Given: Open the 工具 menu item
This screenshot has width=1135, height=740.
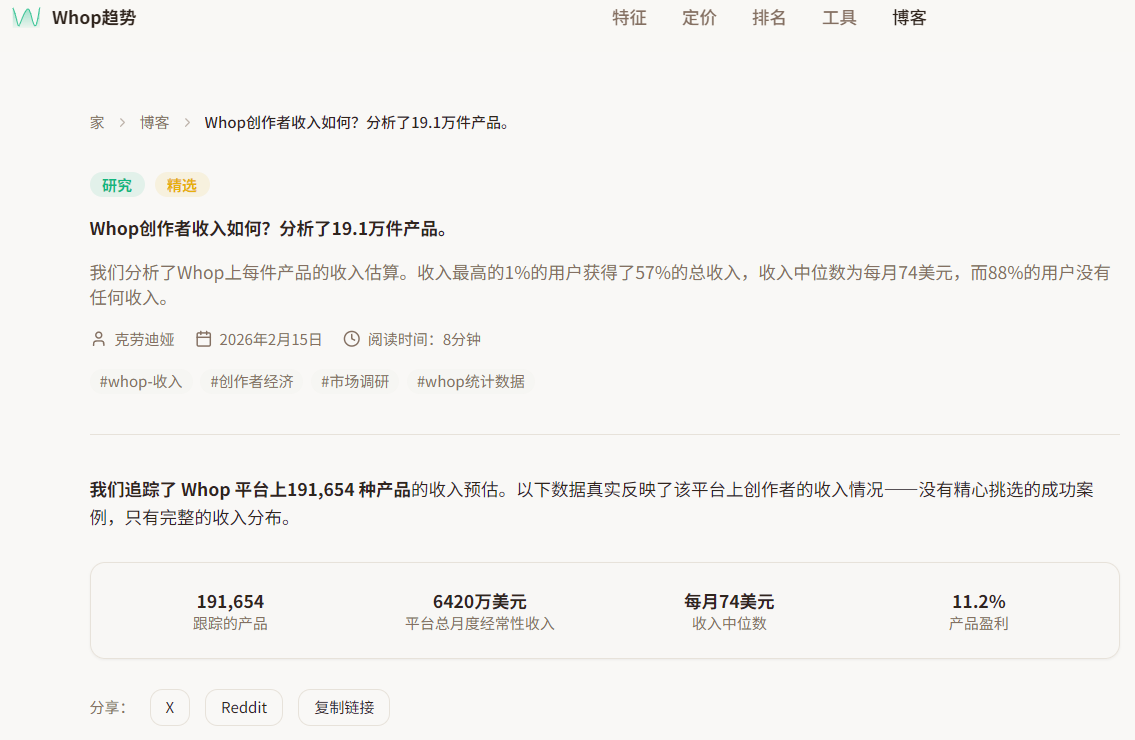Looking at the screenshot, I should tap(839, 17).
